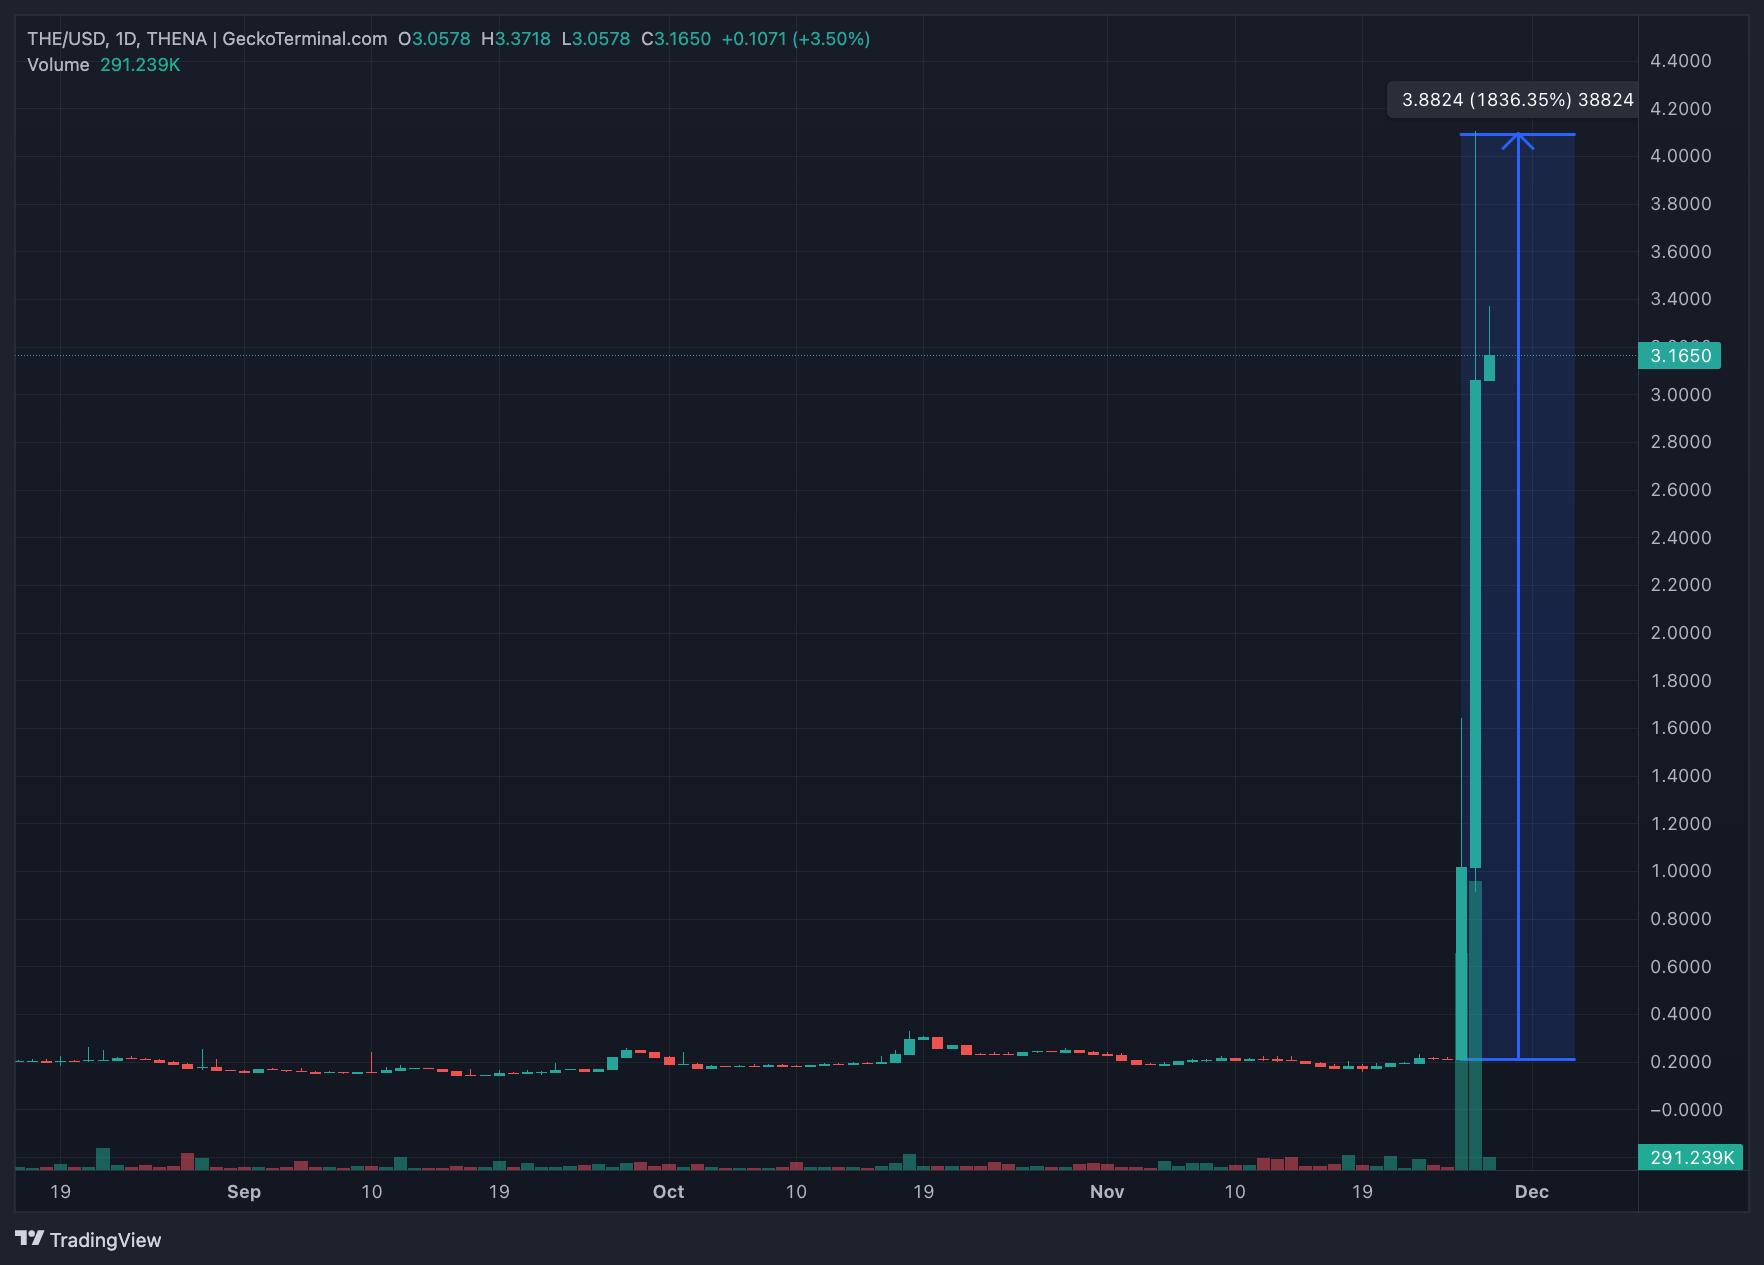
Task: Click the High value H3.3718
Action: pyautogui.click(x=516, y=38)
